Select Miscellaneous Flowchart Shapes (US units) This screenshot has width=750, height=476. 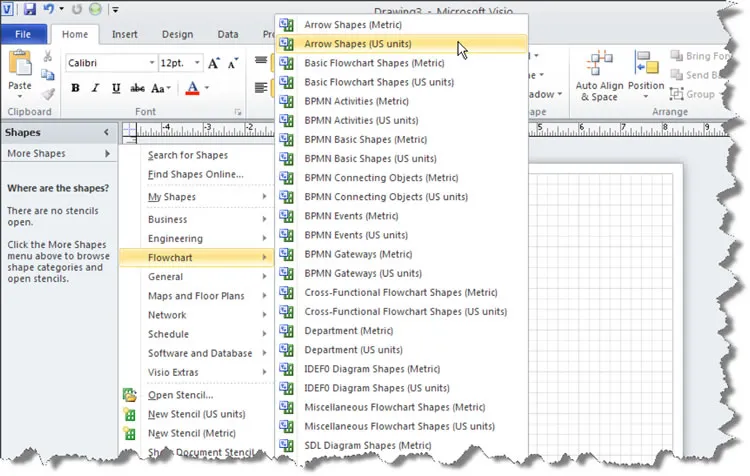click(x=402, y=426)
